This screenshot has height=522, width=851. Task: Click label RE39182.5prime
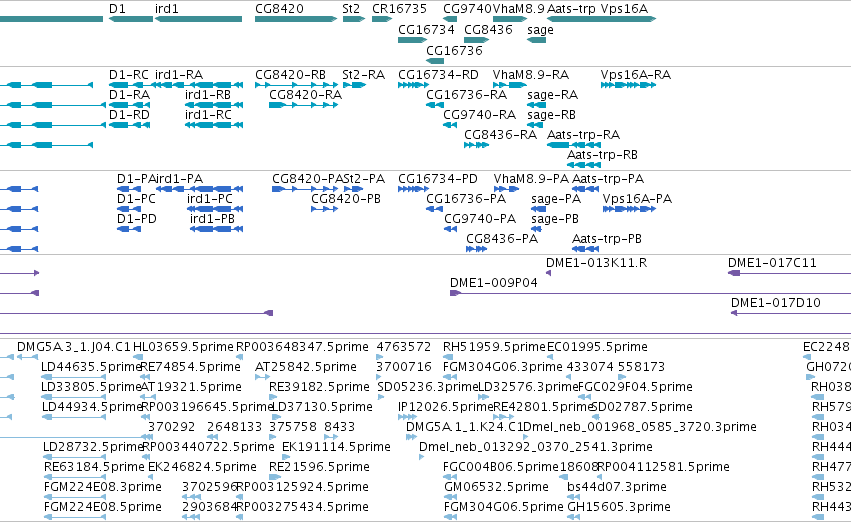(319, 387)
